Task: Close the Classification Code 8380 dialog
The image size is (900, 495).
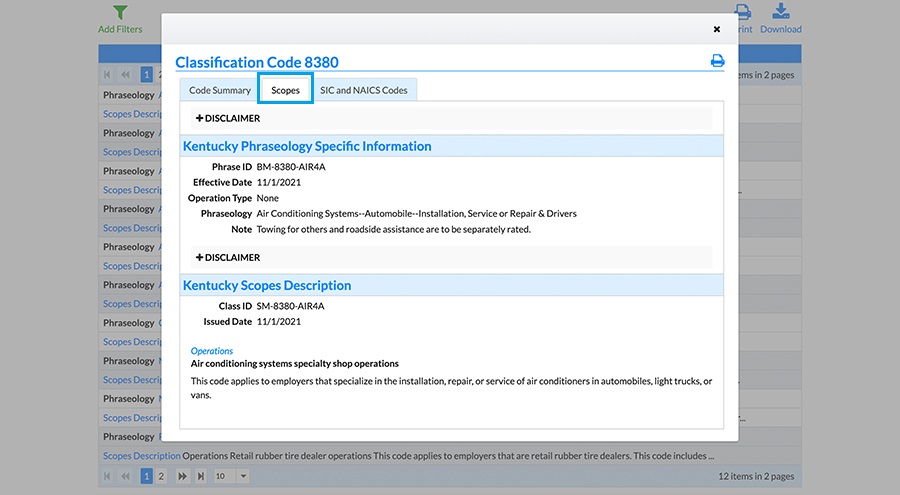Action: [716, 29]
